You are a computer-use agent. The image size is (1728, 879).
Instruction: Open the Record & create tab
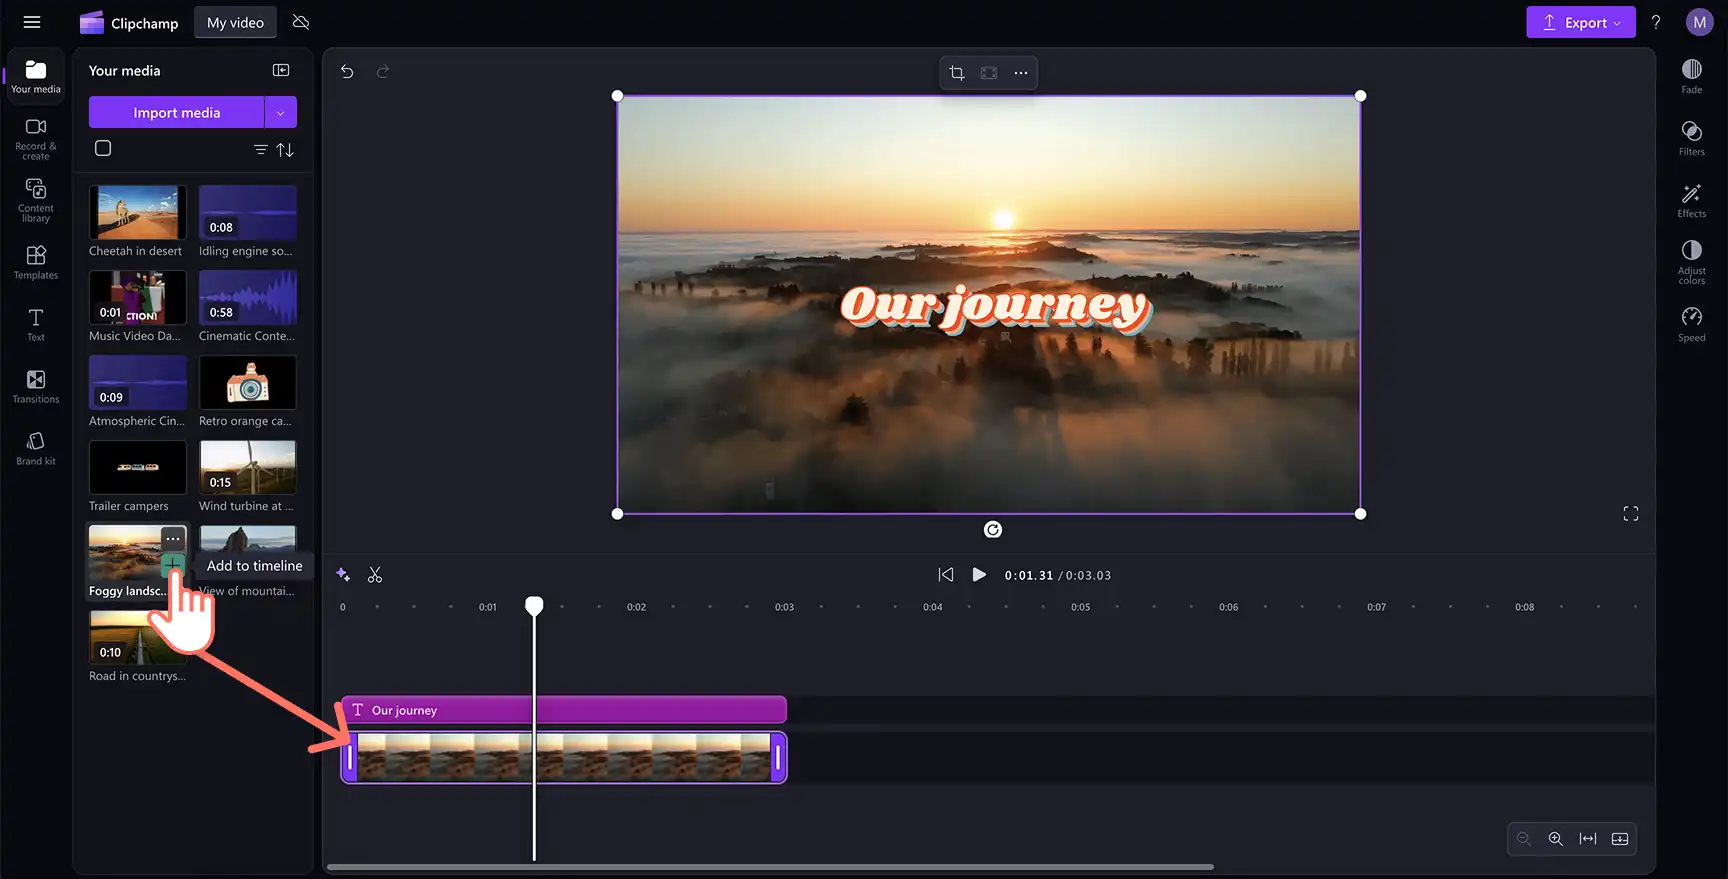pyautogui.click(x=36, y=139)
